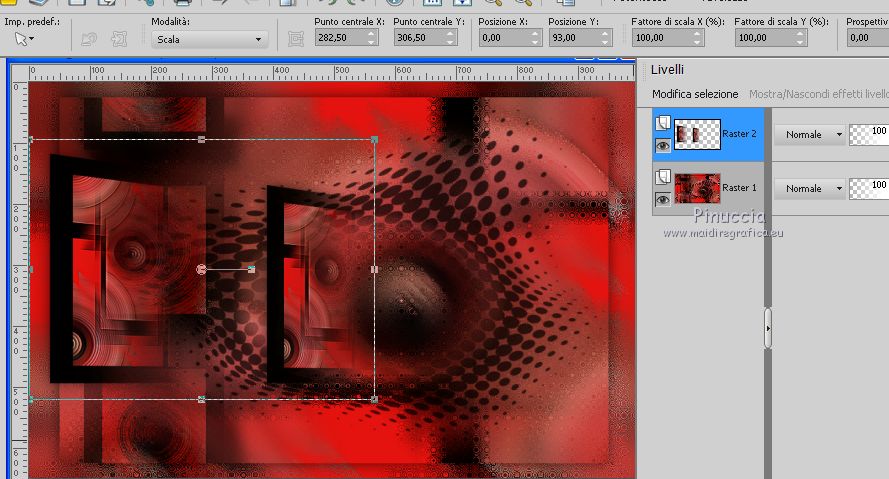
Task: Open the Normale blend mode for Raster 1
Action: 810,188
